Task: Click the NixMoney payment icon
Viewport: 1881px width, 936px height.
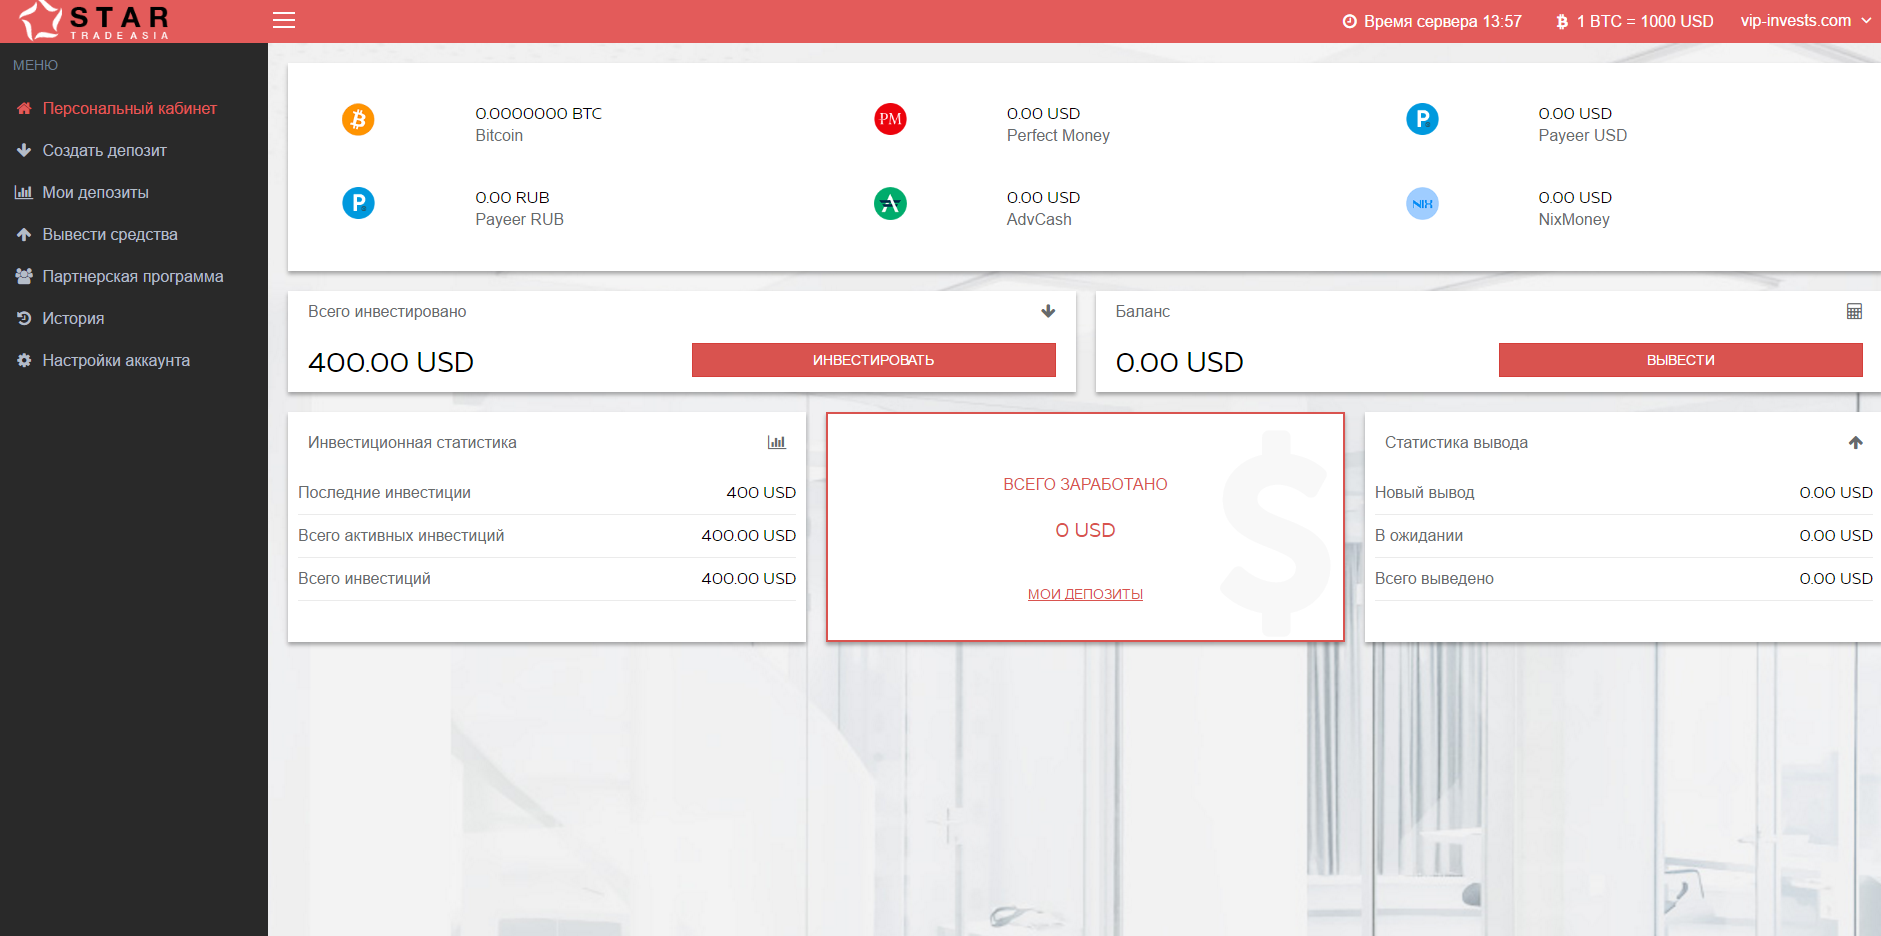Action: pos(1422,203)
